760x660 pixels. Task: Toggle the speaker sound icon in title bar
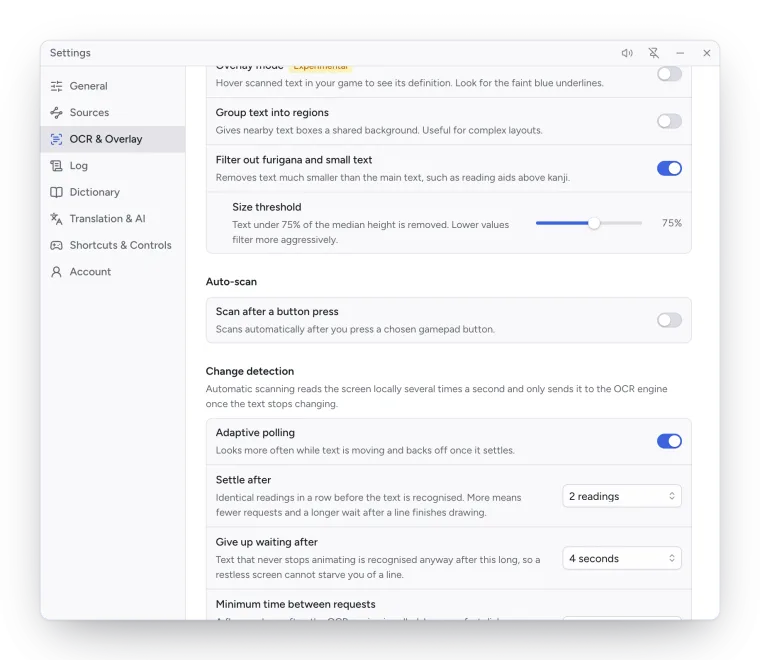(x=627, y=53)
